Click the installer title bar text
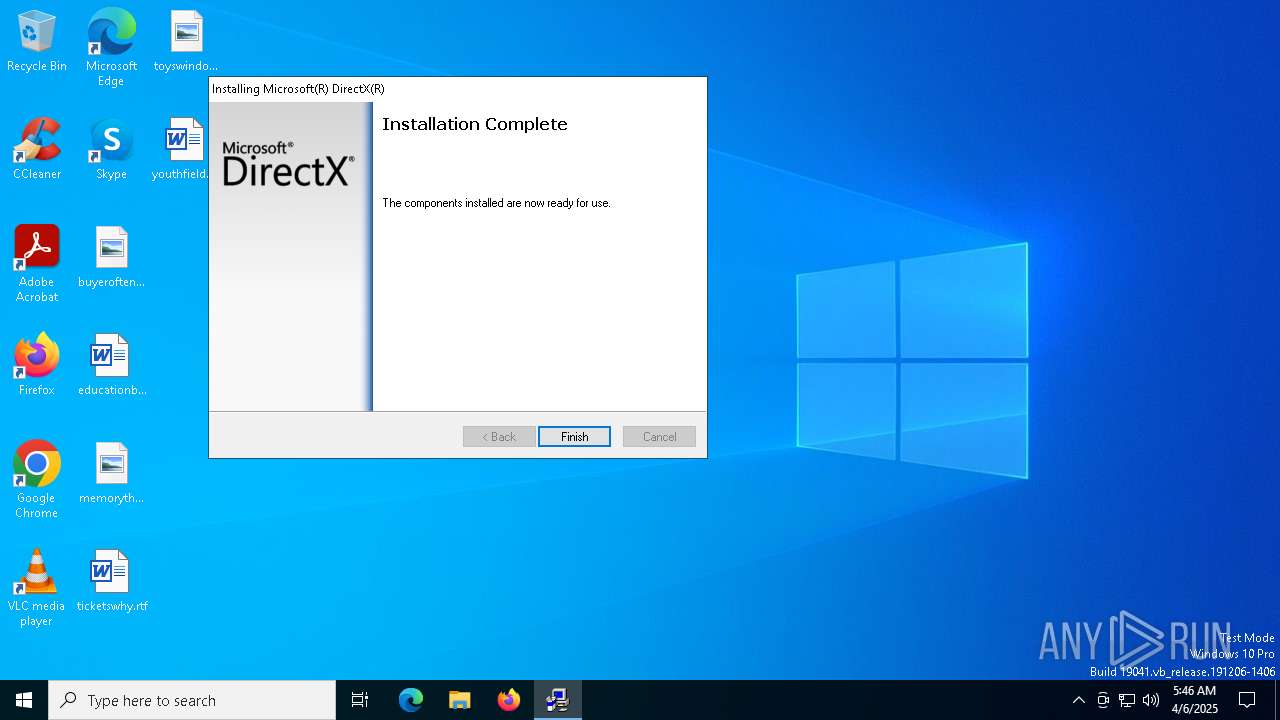The width and height of the screenshot is (1280, 720). point(298,89)
